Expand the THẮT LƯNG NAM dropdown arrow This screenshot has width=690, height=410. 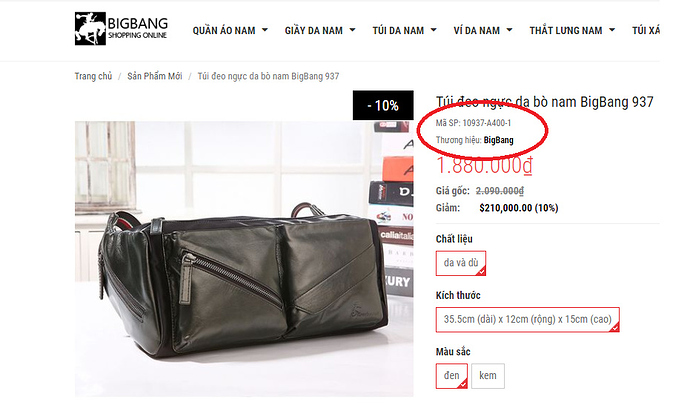612,30
